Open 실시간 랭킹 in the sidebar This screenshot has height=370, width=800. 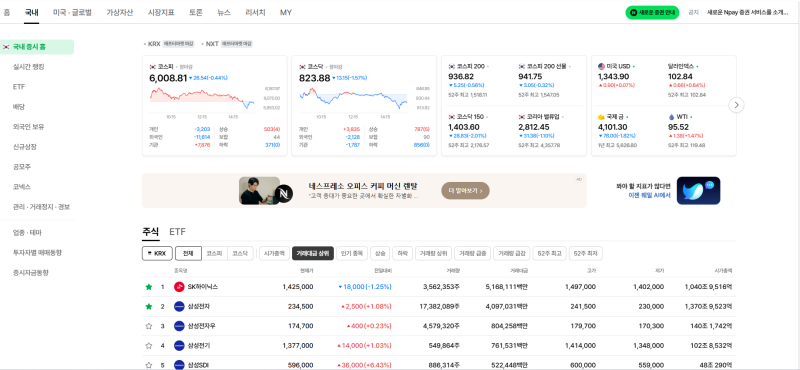coord(29,67)
